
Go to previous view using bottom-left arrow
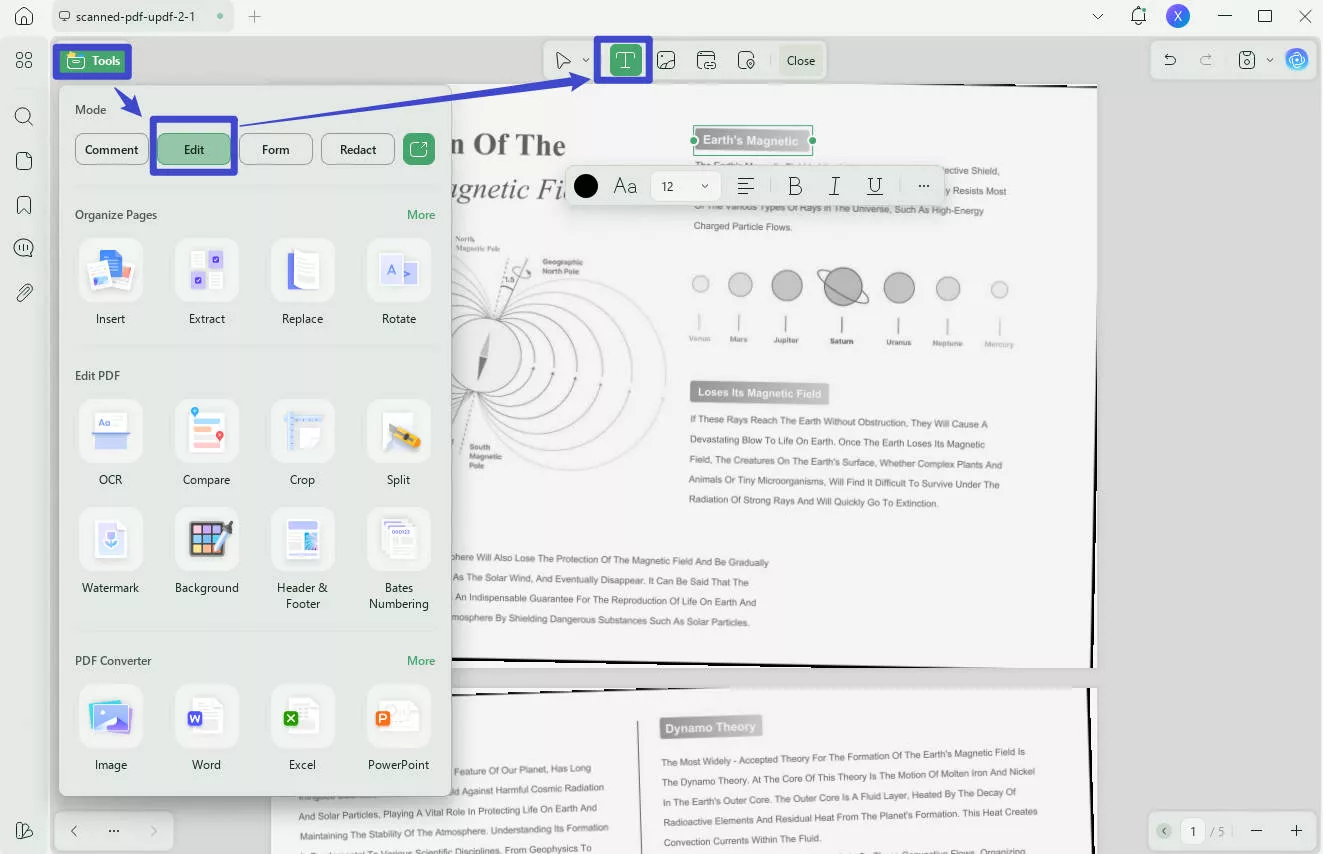pyautogui.click(x=74, y=831)
